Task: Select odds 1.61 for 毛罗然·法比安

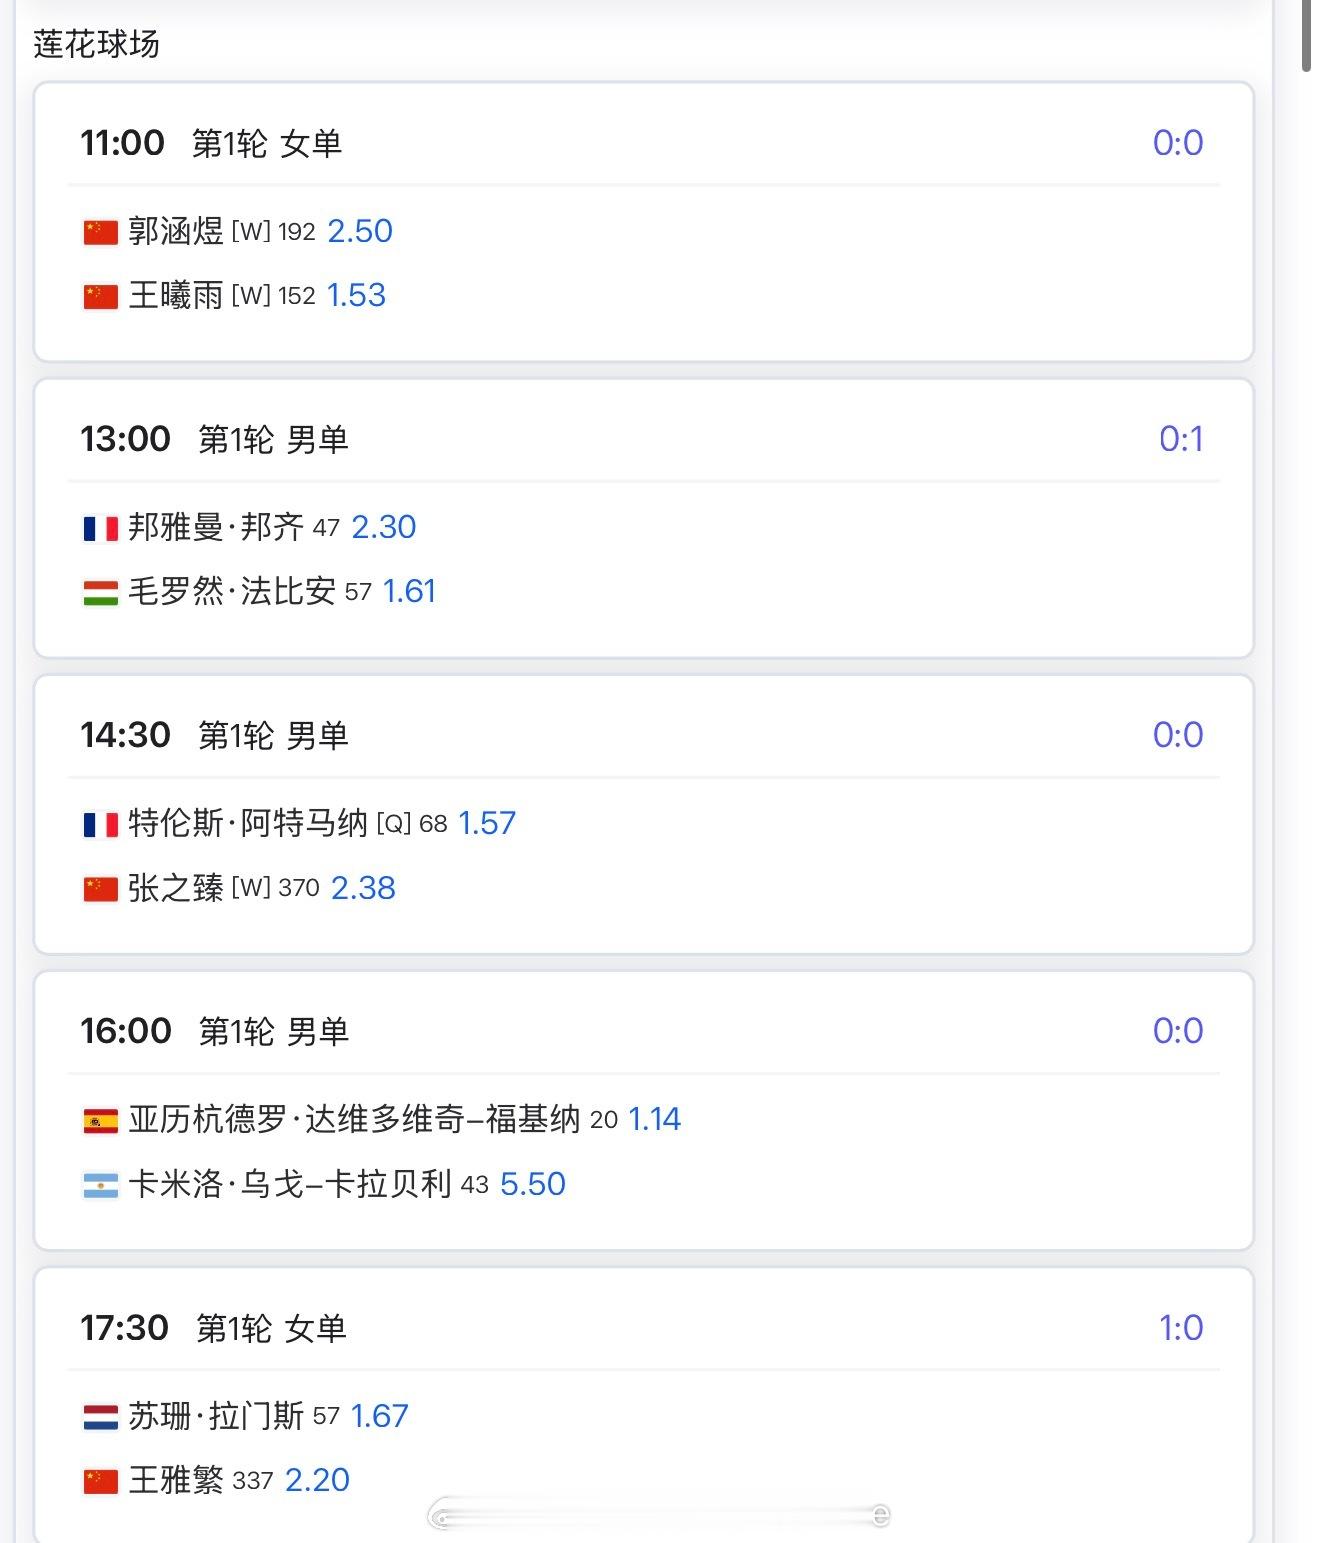Action: 409,591
